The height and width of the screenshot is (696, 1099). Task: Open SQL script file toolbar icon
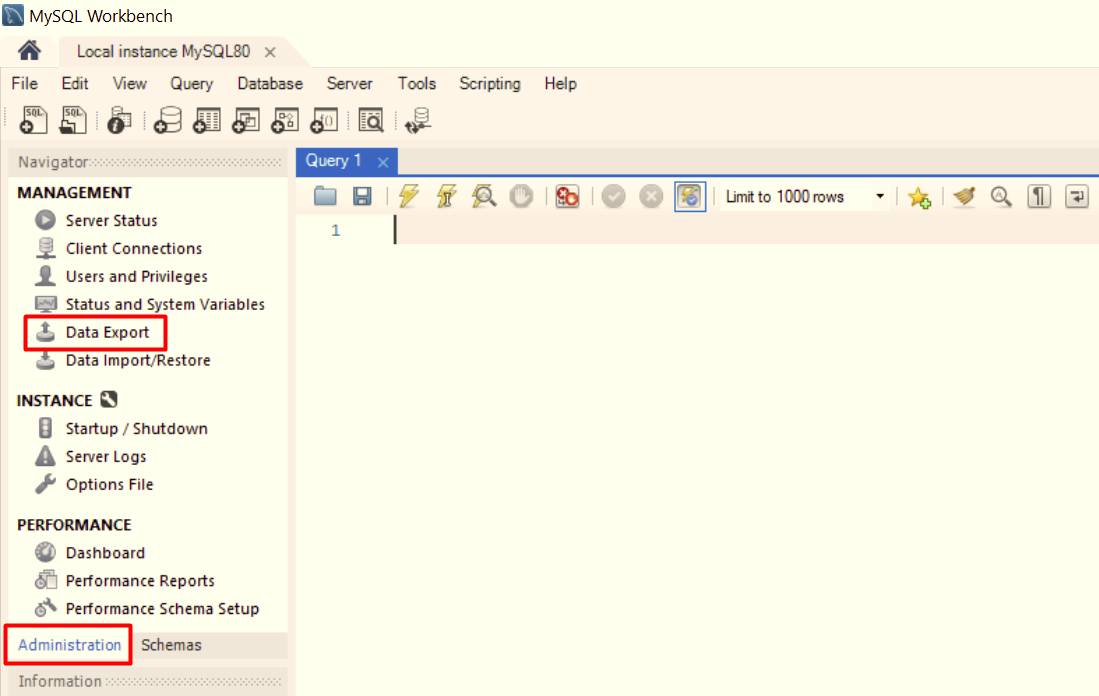point(72,120)
